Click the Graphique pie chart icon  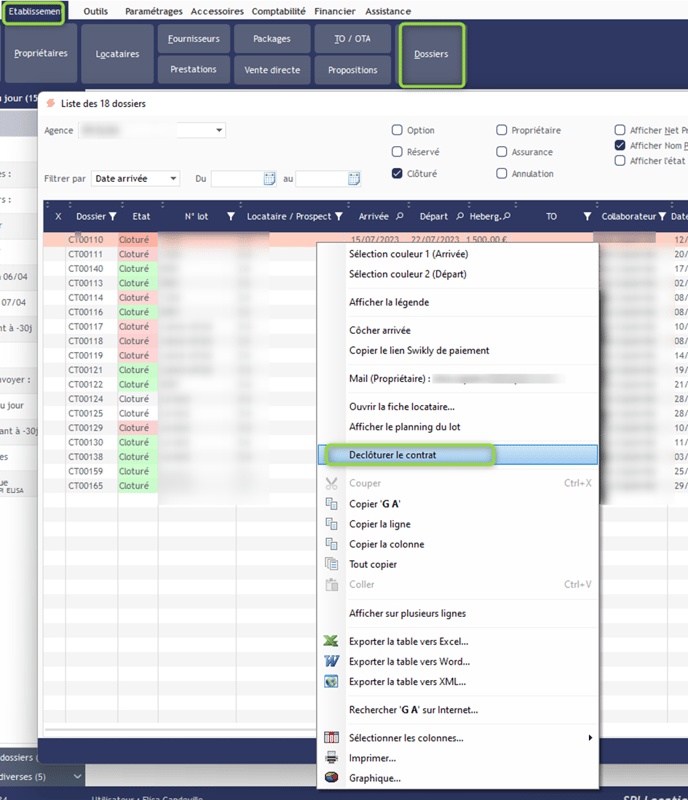click(x=331, y=778)
